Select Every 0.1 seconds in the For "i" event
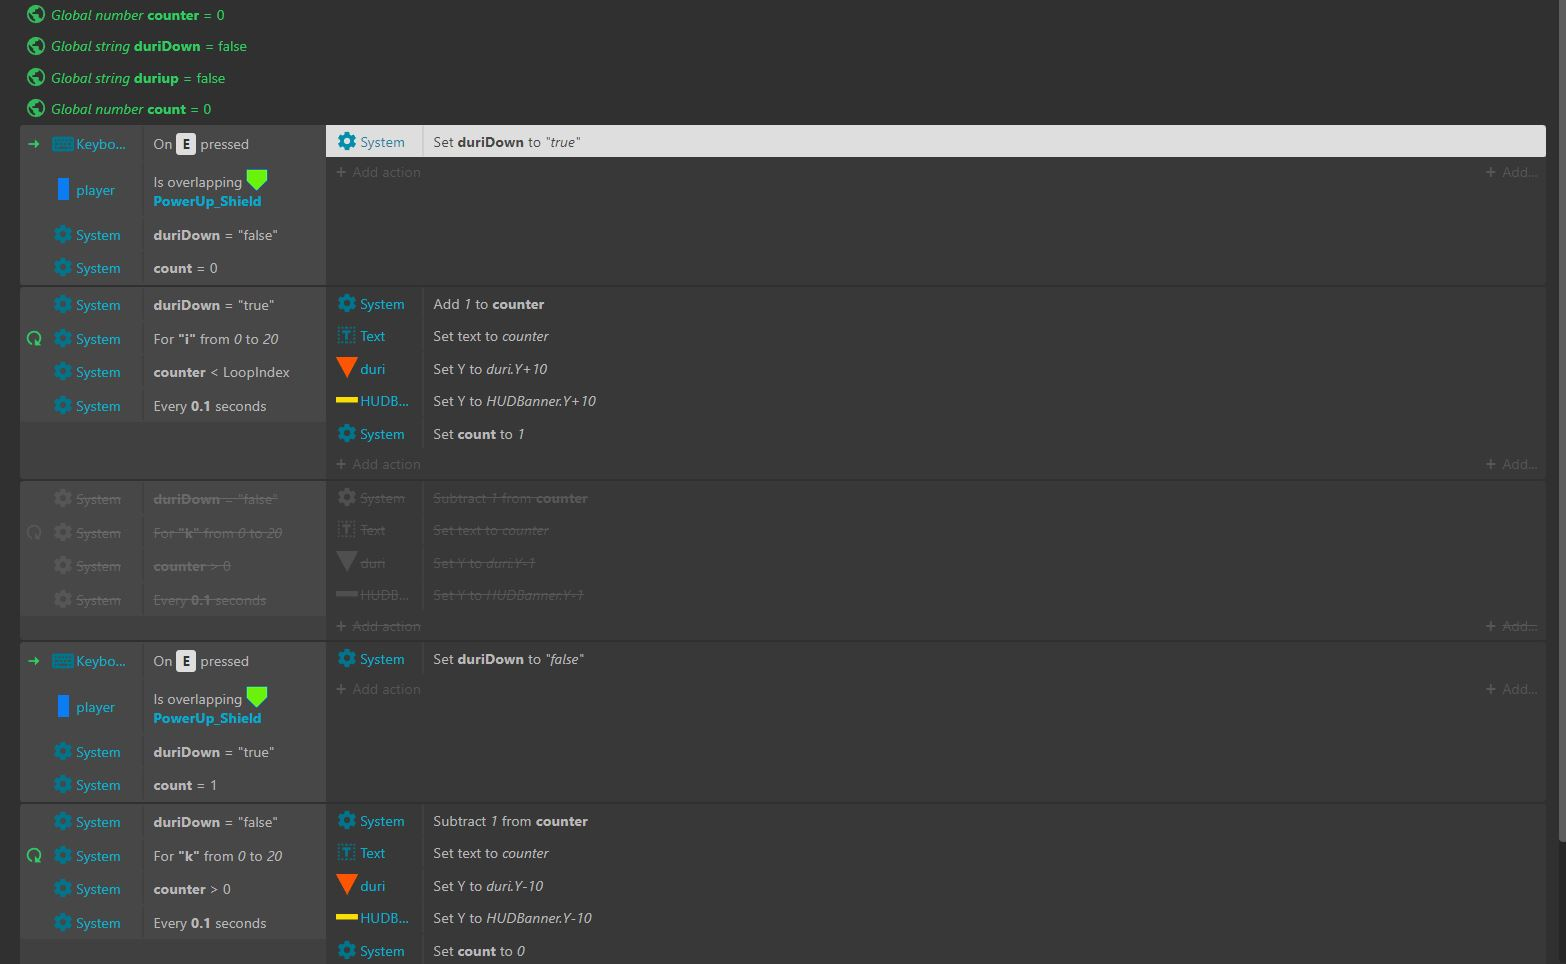The image size is (1566, 964). click(x=234, y=406)
